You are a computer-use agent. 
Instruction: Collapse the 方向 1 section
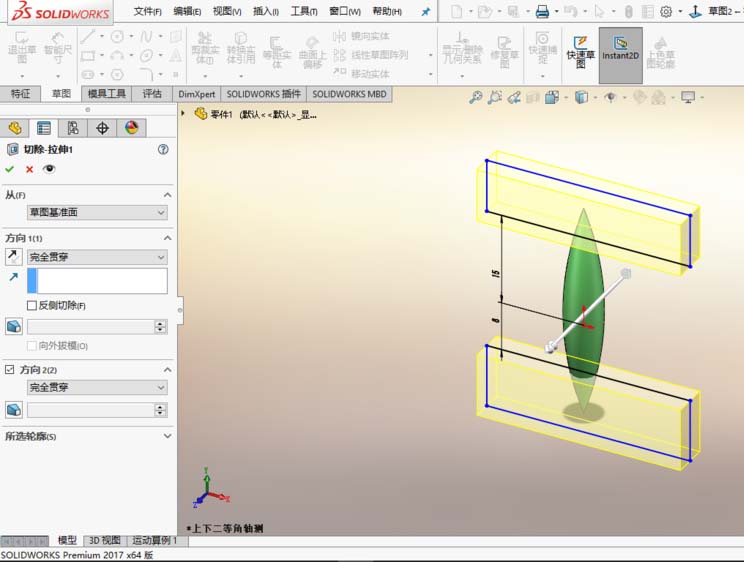tap(167, 238)
